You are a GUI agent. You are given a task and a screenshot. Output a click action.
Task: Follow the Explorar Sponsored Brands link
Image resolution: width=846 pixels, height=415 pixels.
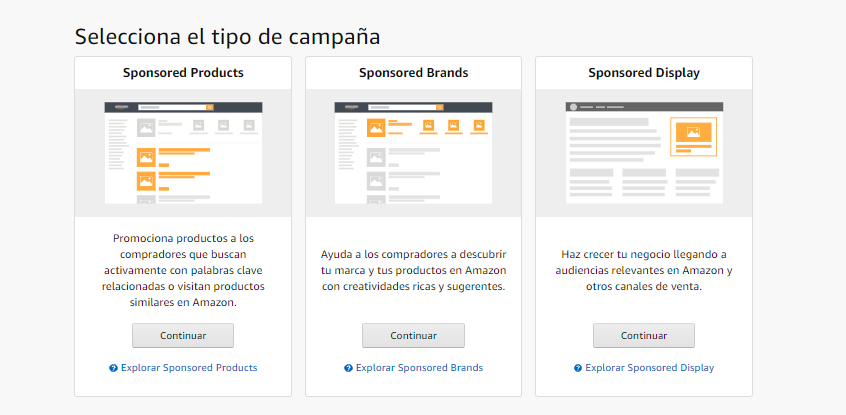tap(419, 368)
